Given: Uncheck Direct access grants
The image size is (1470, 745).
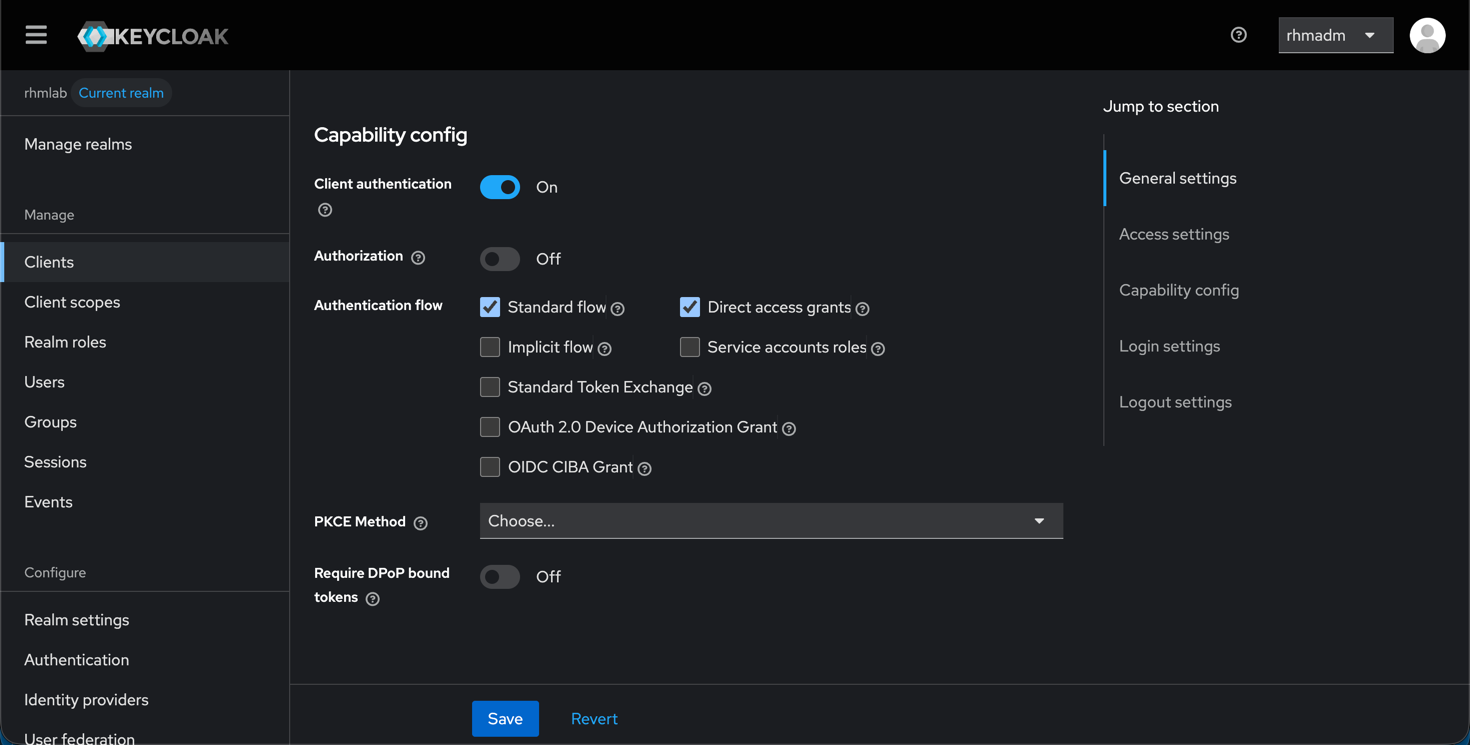Looking at the screenshot, I should click(x=689, y=307).
